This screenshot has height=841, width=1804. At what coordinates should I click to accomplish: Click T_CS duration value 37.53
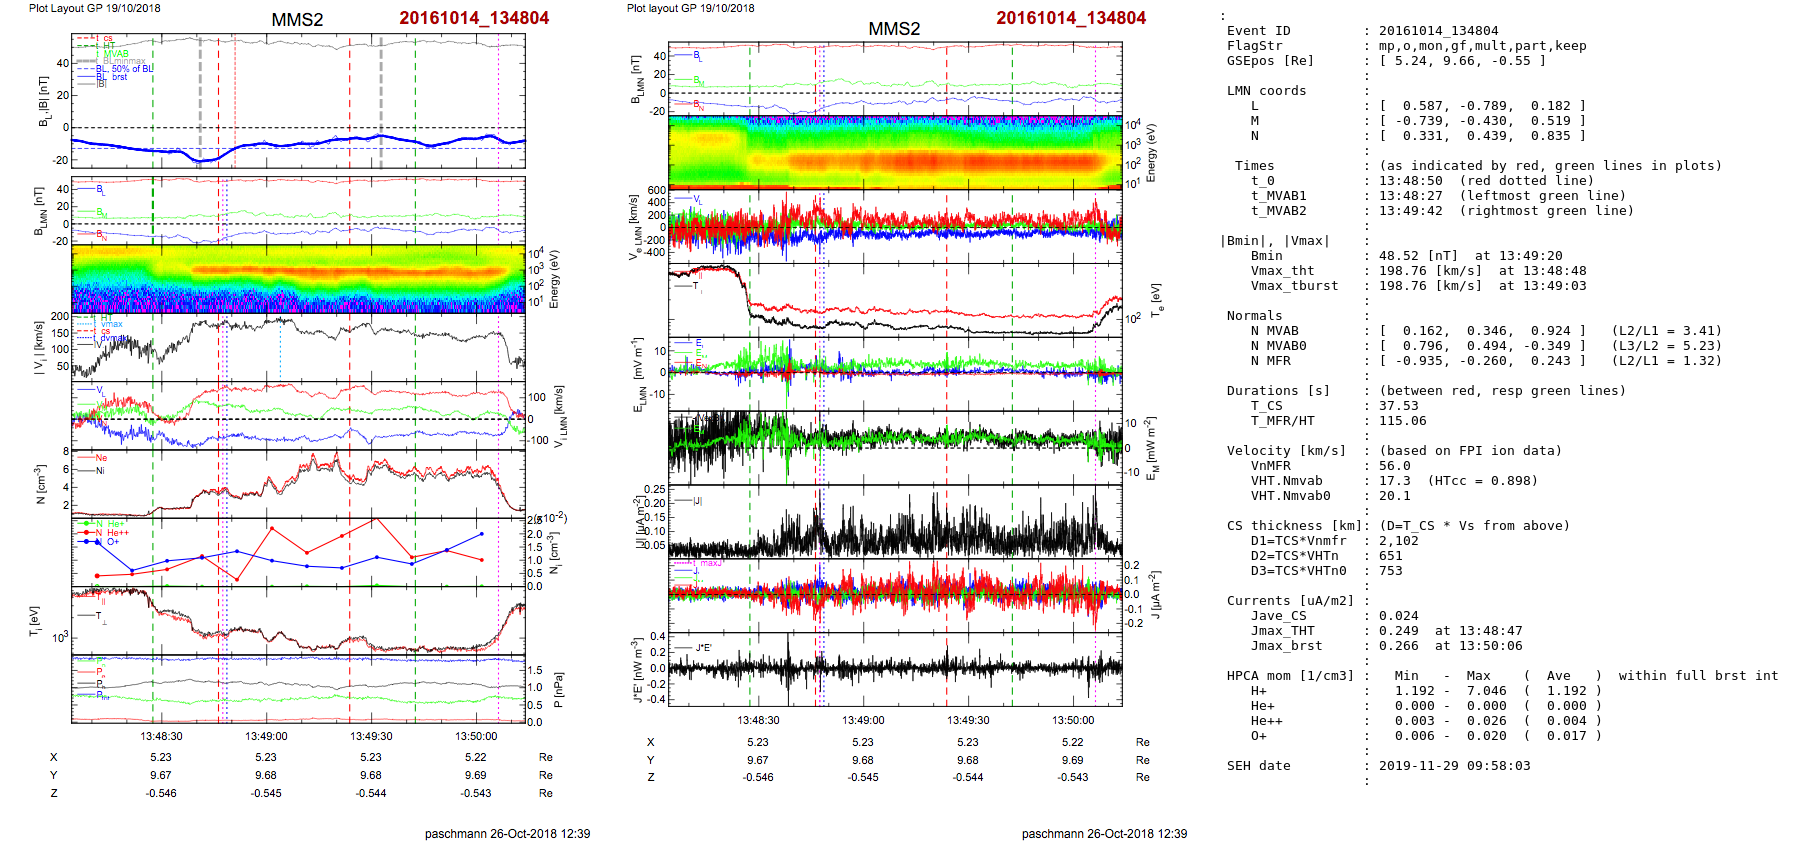(x=1398, y=406)
